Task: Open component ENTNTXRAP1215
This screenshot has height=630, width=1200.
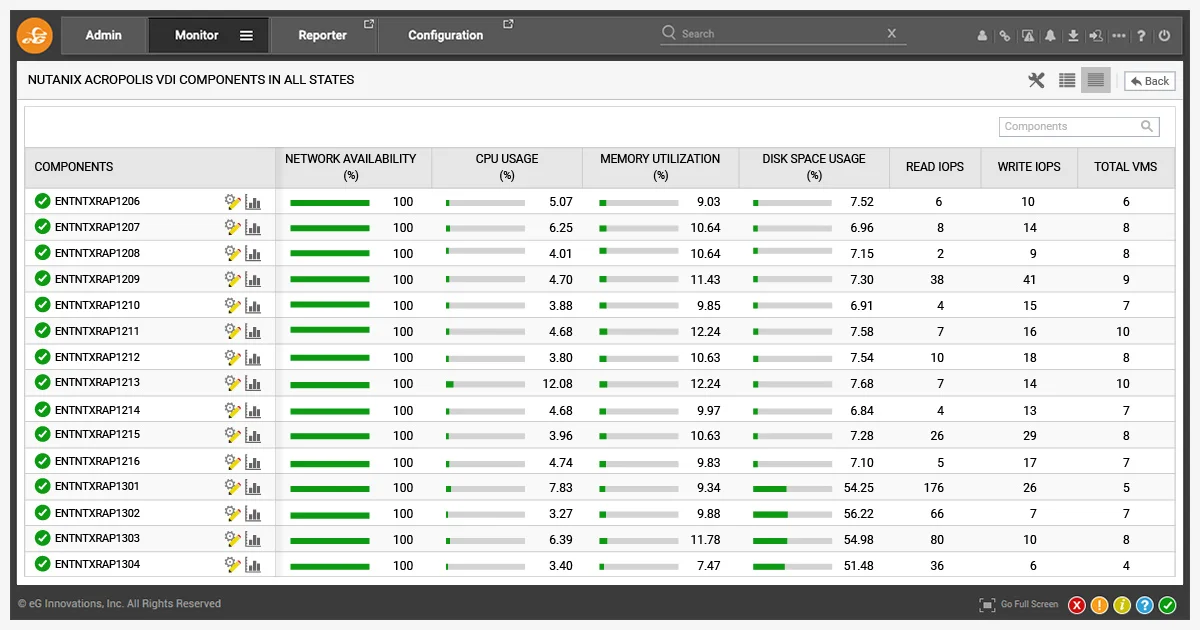Action: (x=97, y=435)
